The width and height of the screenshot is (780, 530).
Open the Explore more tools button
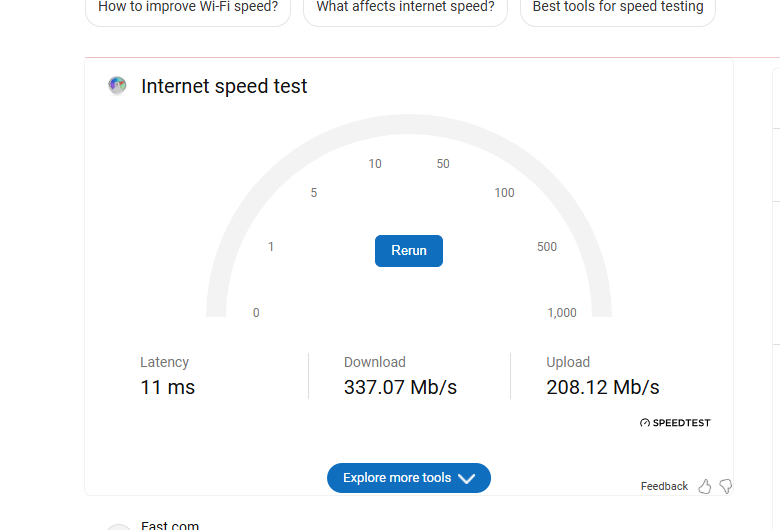tap(398, 478)
